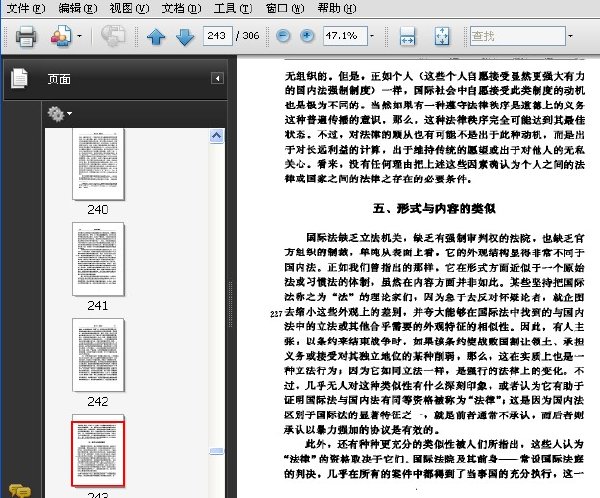This screenshot has width=600, height=498.
Task: Click the margin number 227
Action: 276,314
